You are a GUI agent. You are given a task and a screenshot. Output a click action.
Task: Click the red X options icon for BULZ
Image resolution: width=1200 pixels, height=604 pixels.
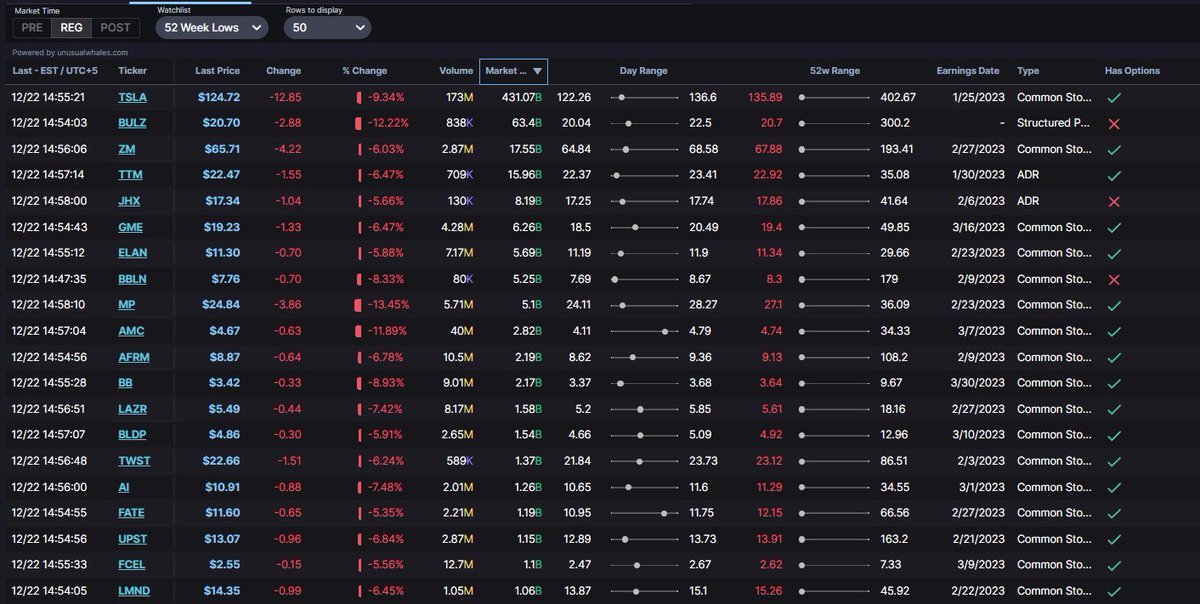(1114, 123)
